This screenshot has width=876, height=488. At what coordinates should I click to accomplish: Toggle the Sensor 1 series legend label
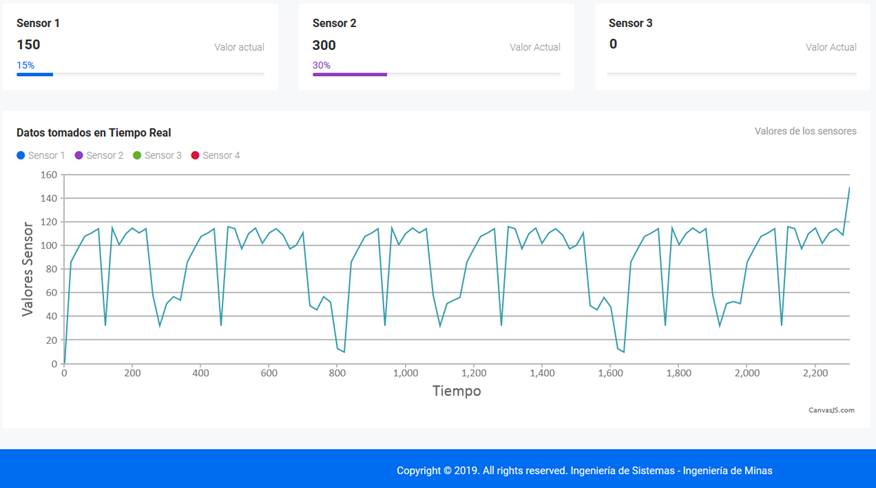(46, 156)
